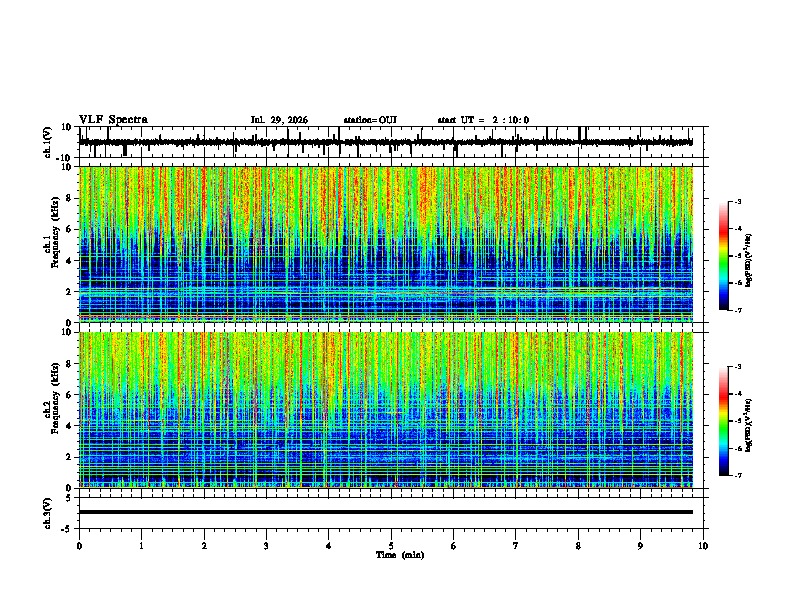Screen dimensions: 792x612
Task: Click the ch.1 color scale bar
Action: pos(724,256)
